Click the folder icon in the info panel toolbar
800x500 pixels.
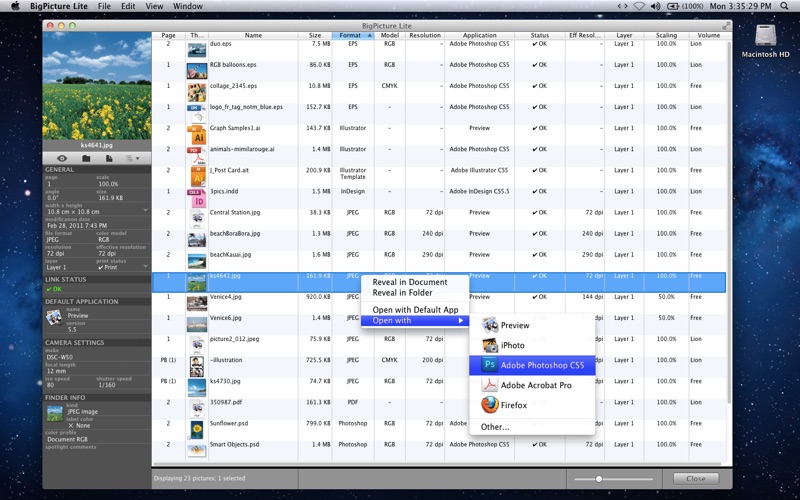[86, 159]
